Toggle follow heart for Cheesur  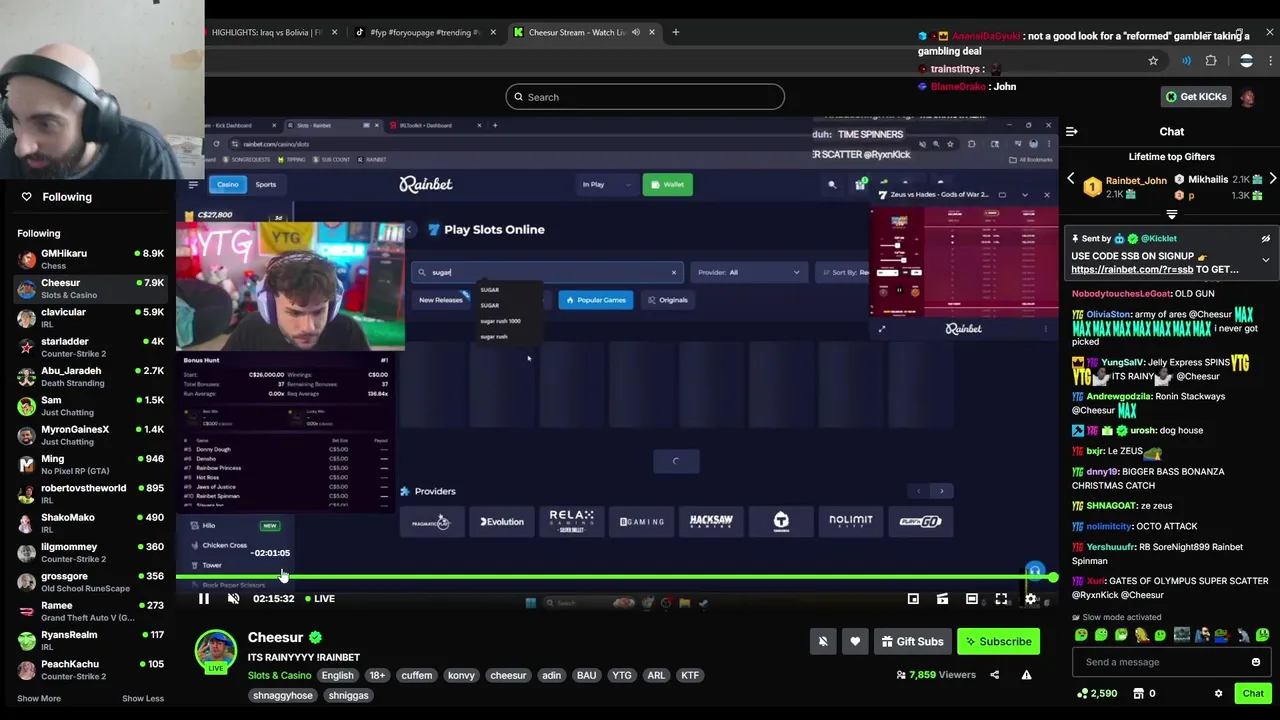pyautogui.click(x=854, y=641)
